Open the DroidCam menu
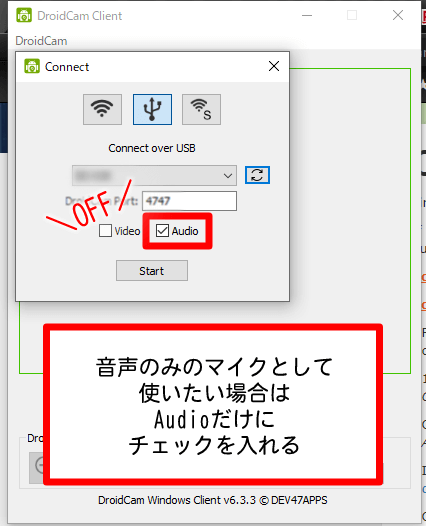Screen dimensions: 426x526 pyautogui.click(x=41, y=41)
